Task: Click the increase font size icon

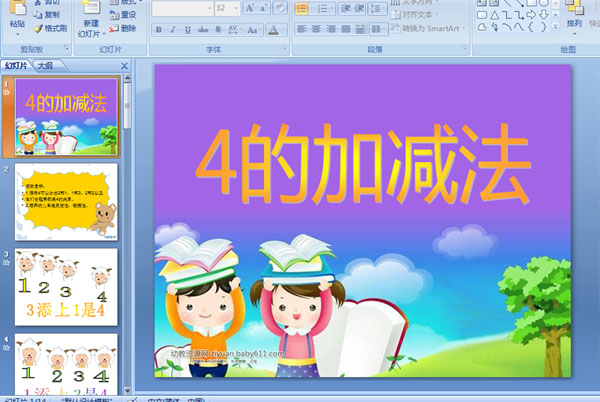Action: pyautogui.click(x=247, y=8)
